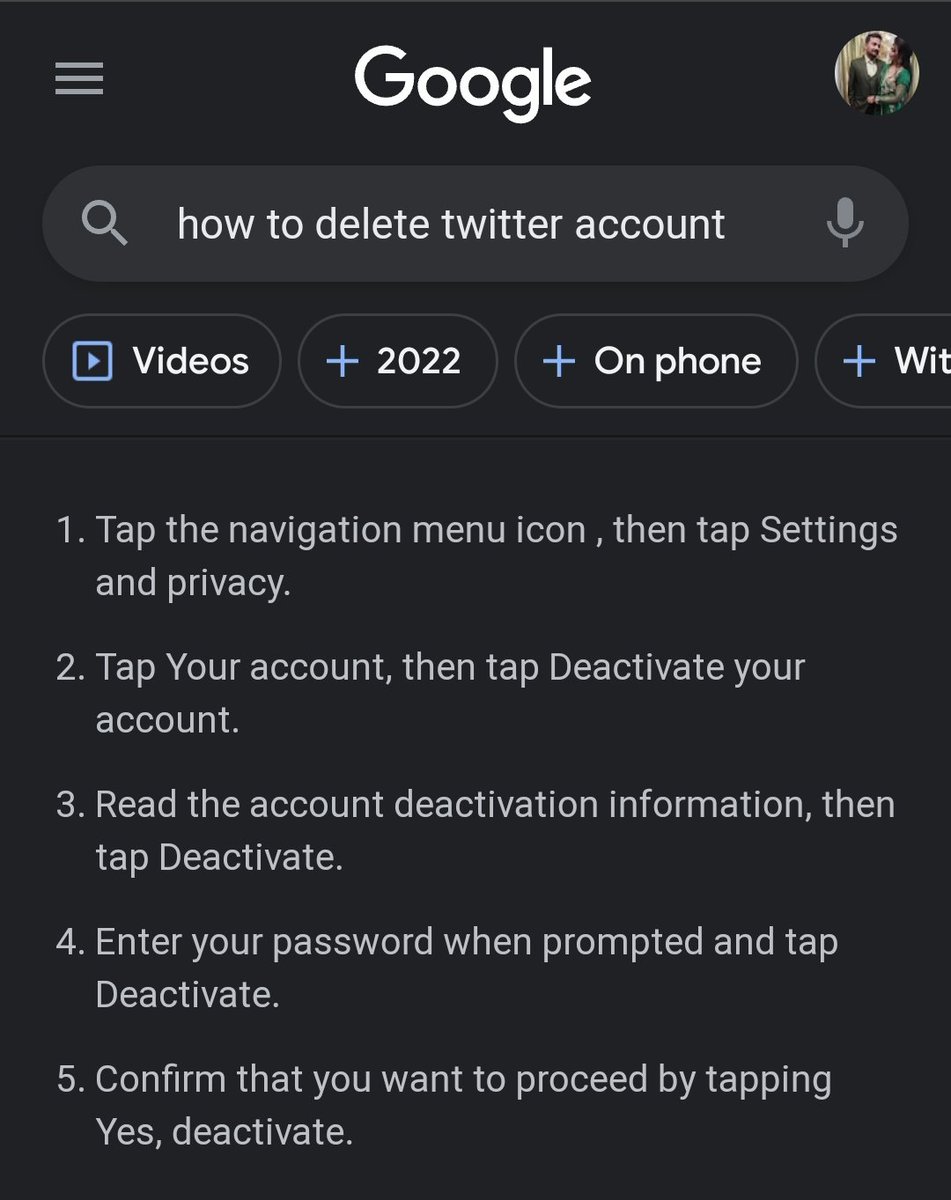
Task: Click the plus icon beside On phone
Action: pyautogui.click(x=558, y=362)
